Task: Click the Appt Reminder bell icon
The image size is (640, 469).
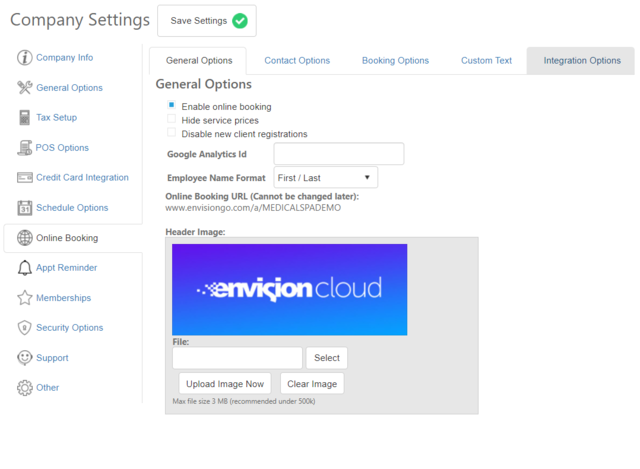Action: coord(24,268)
